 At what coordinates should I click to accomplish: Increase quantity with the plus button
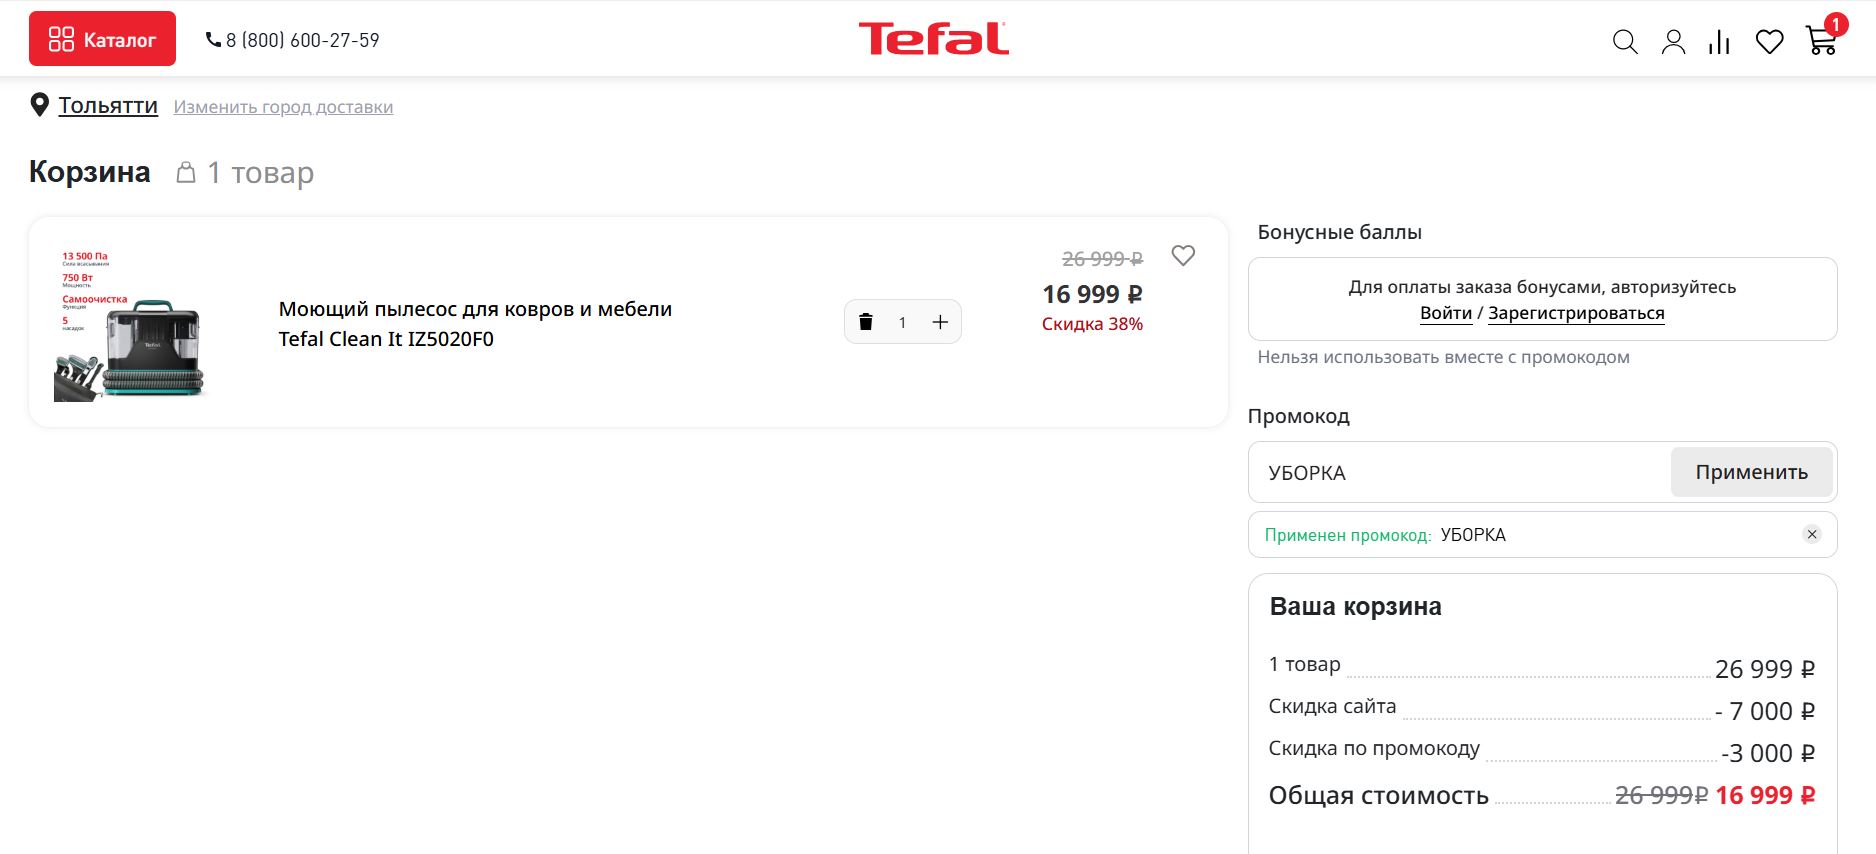940,322
